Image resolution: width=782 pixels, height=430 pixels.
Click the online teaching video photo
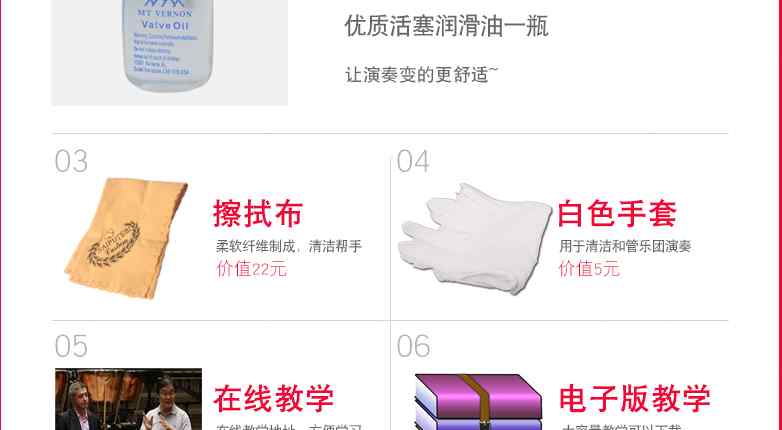pyautogui.click(x=129, y=399)
